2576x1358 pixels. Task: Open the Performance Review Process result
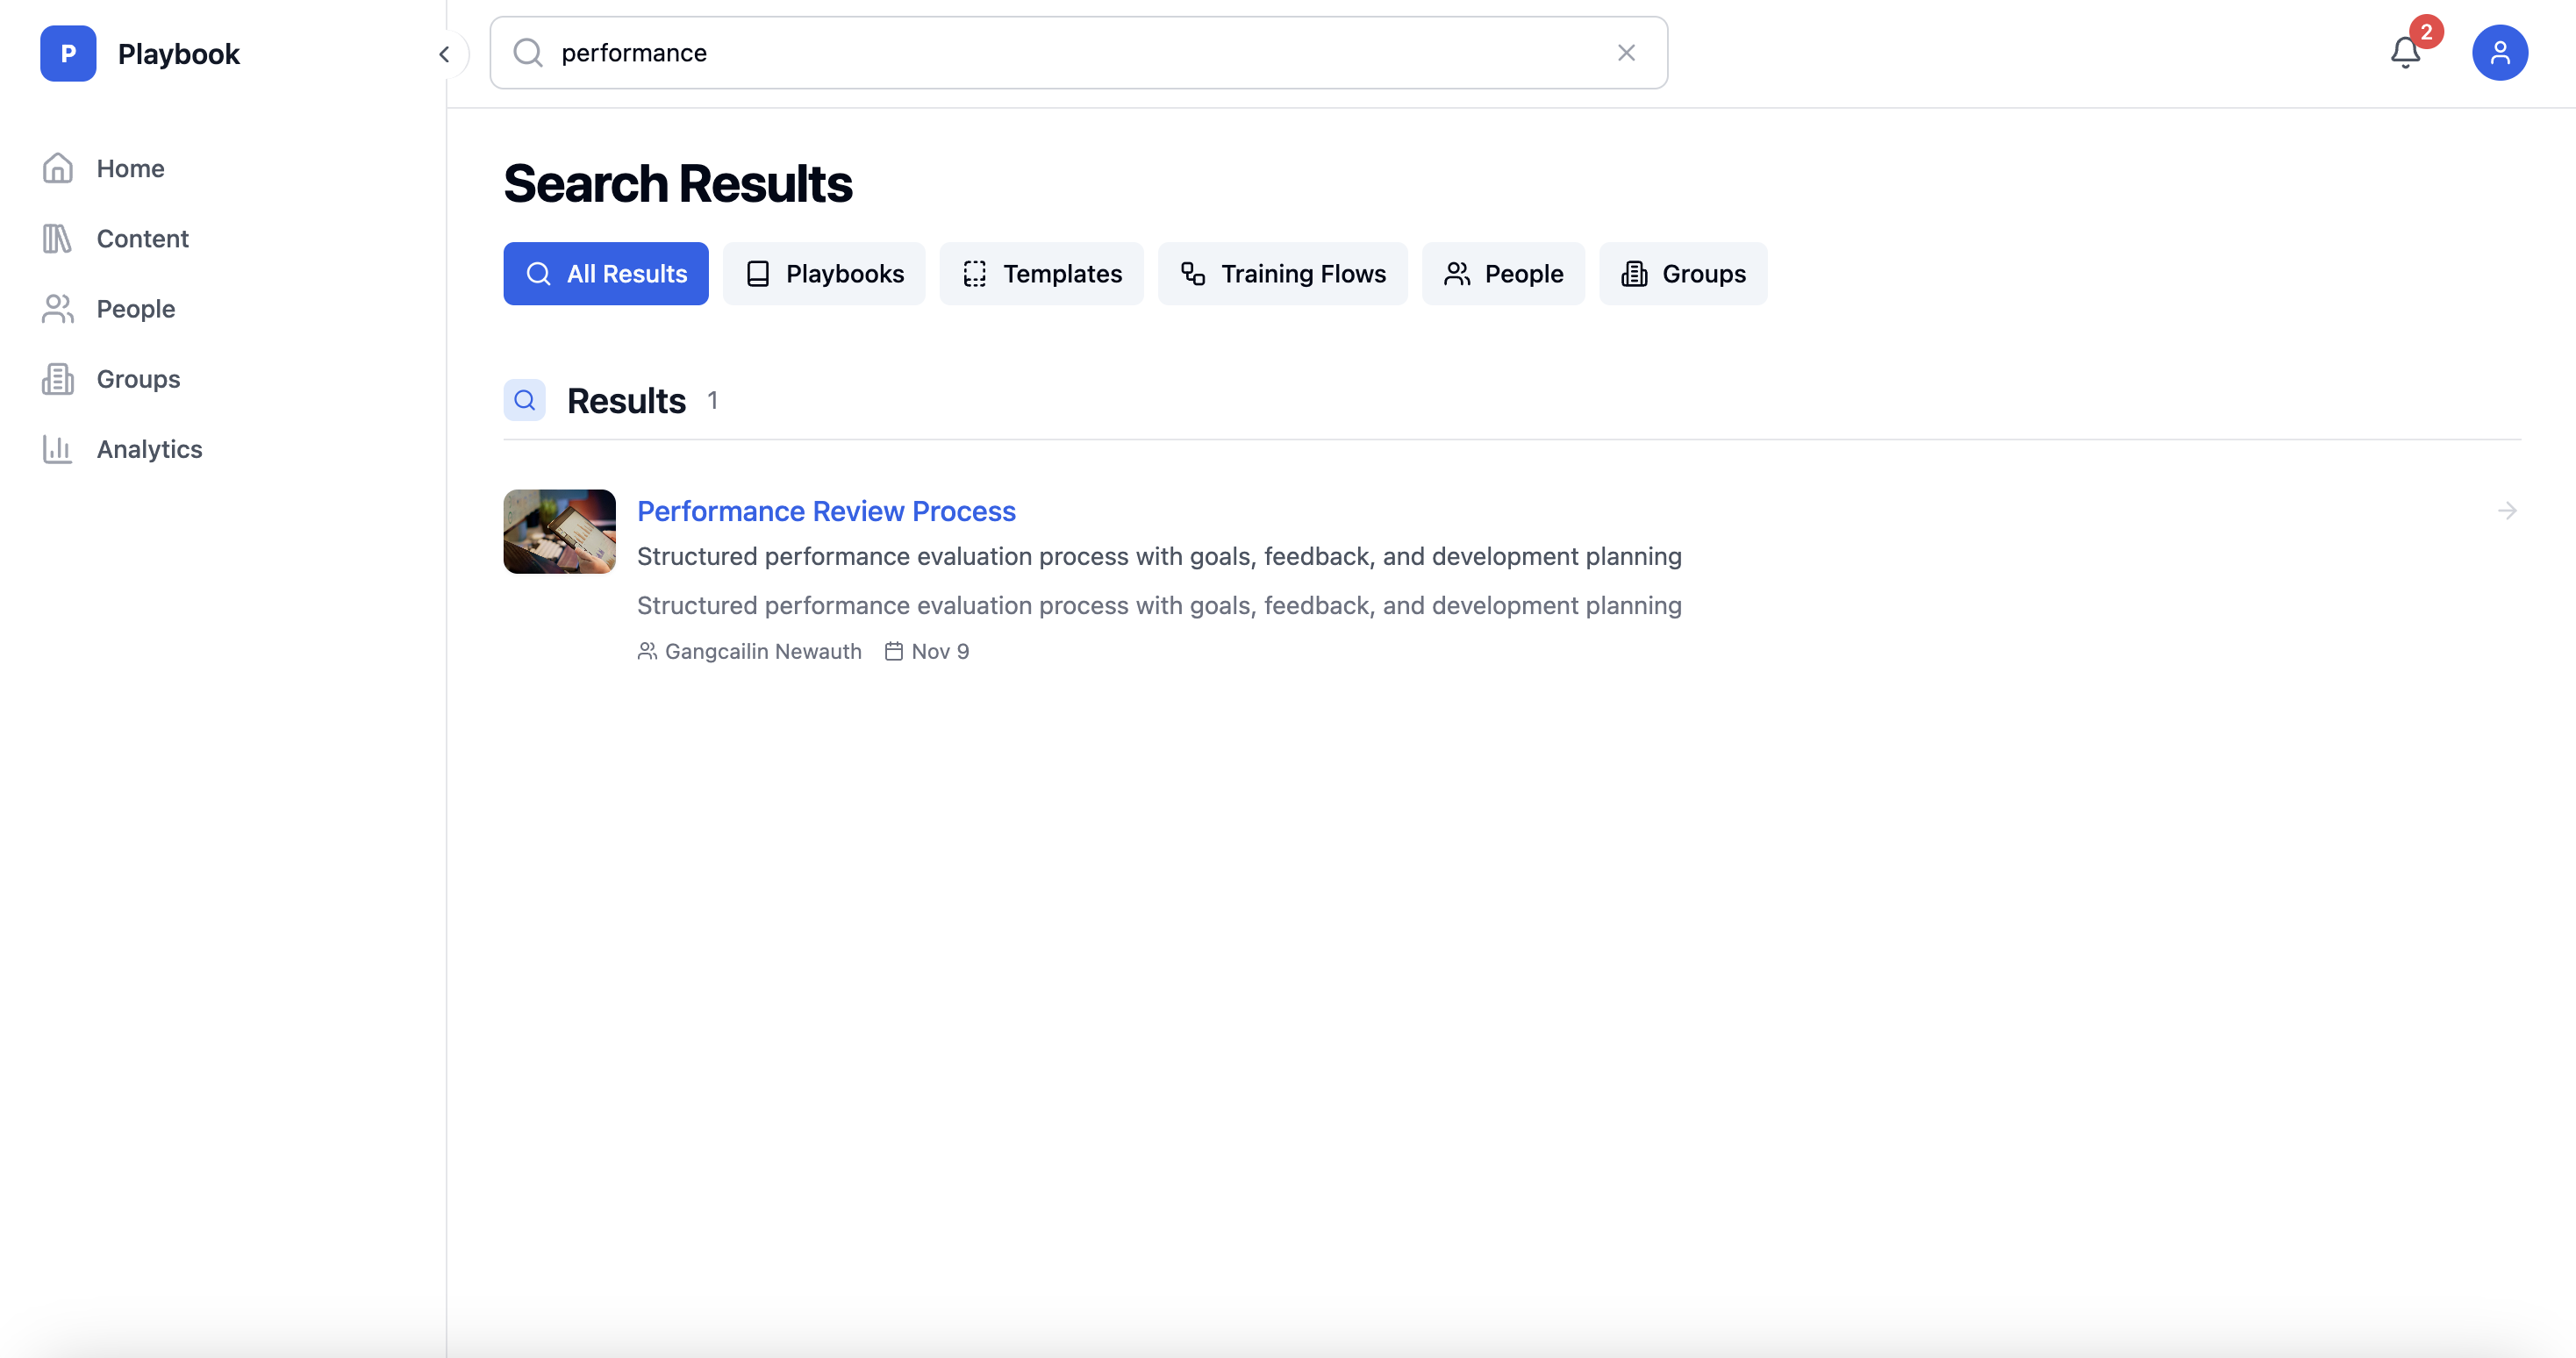pos(826,511)
